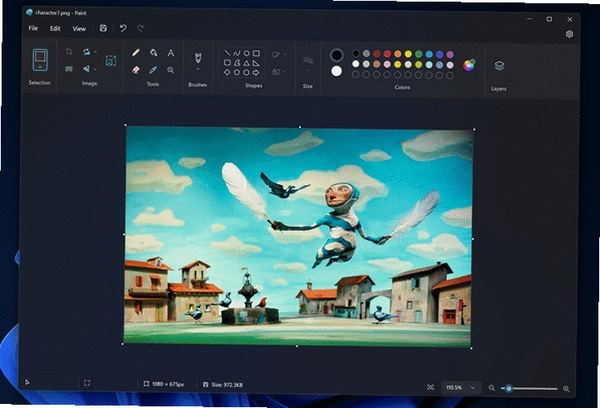Select the Eraser tool
The height and width of the screenshot is (408, 600).
[136, 70]
